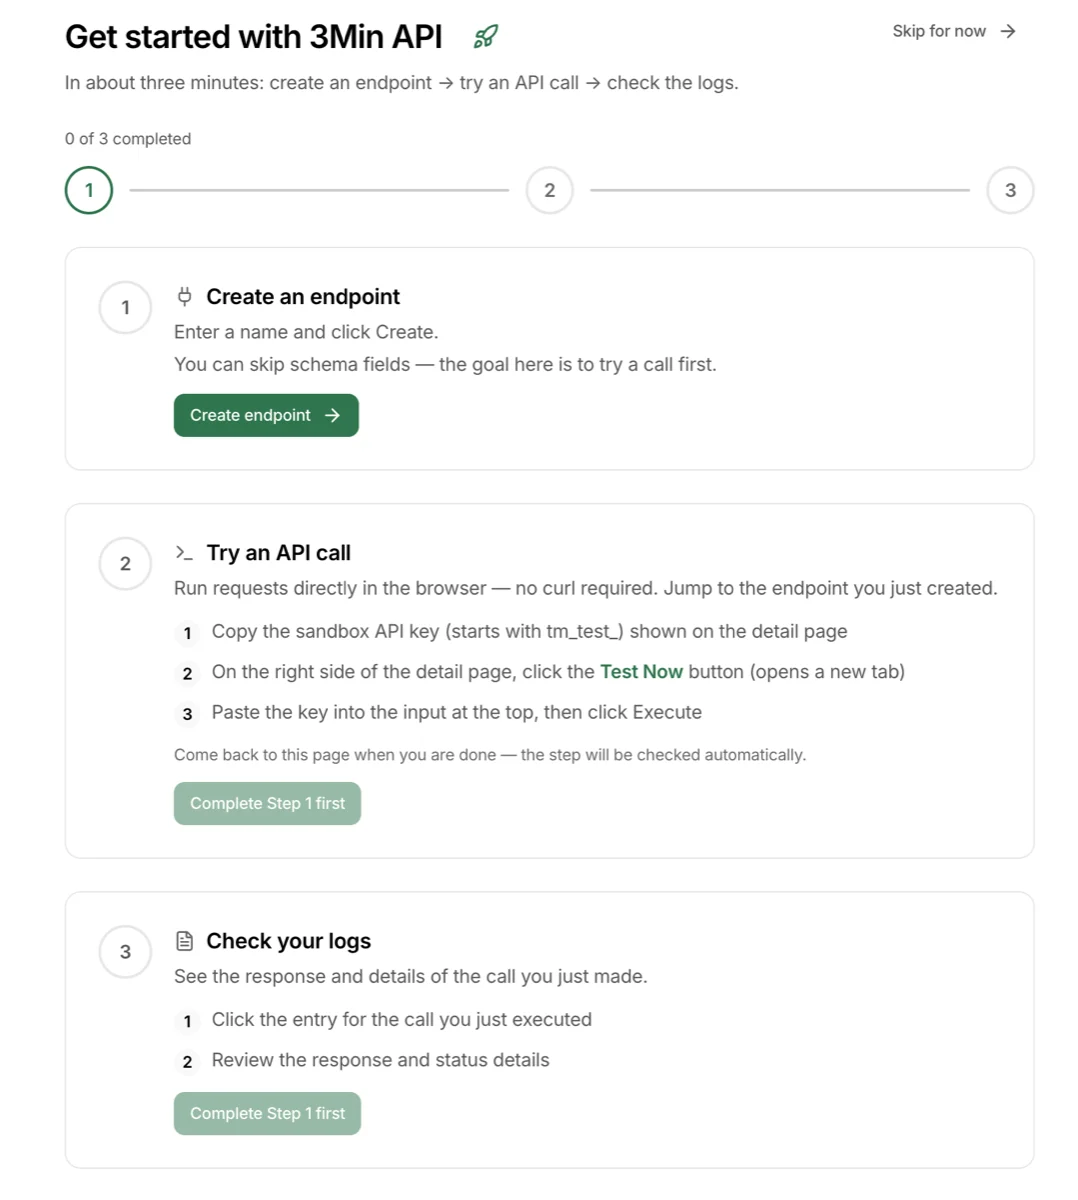Click the document icon next to Check your logs
This screenshot has height=1200, width=1078.
click(x=184, y=940)
